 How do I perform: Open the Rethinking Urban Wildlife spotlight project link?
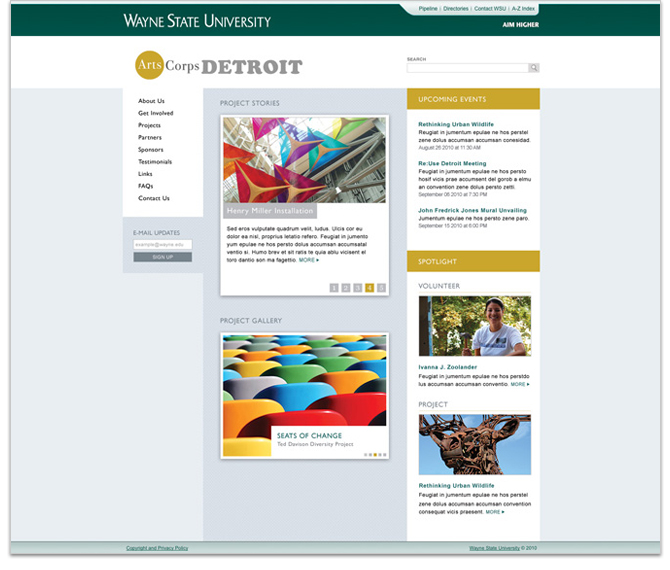pyautogui.click(x=456, y=486)
